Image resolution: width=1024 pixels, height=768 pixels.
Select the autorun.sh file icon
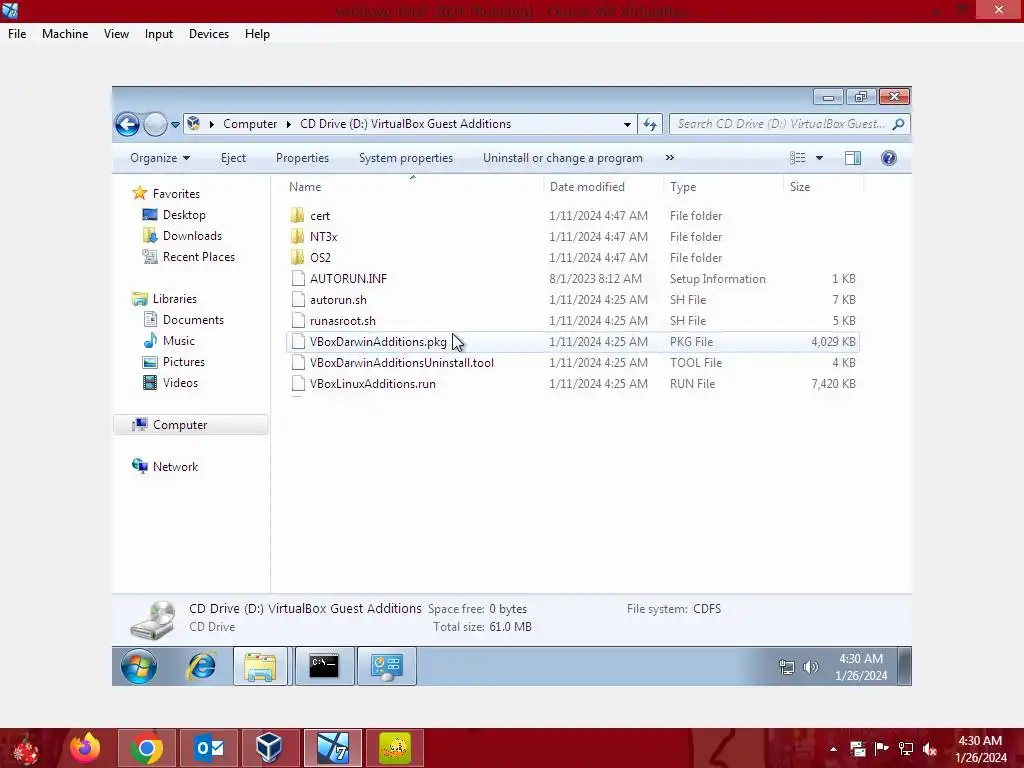tap(298, 300)
